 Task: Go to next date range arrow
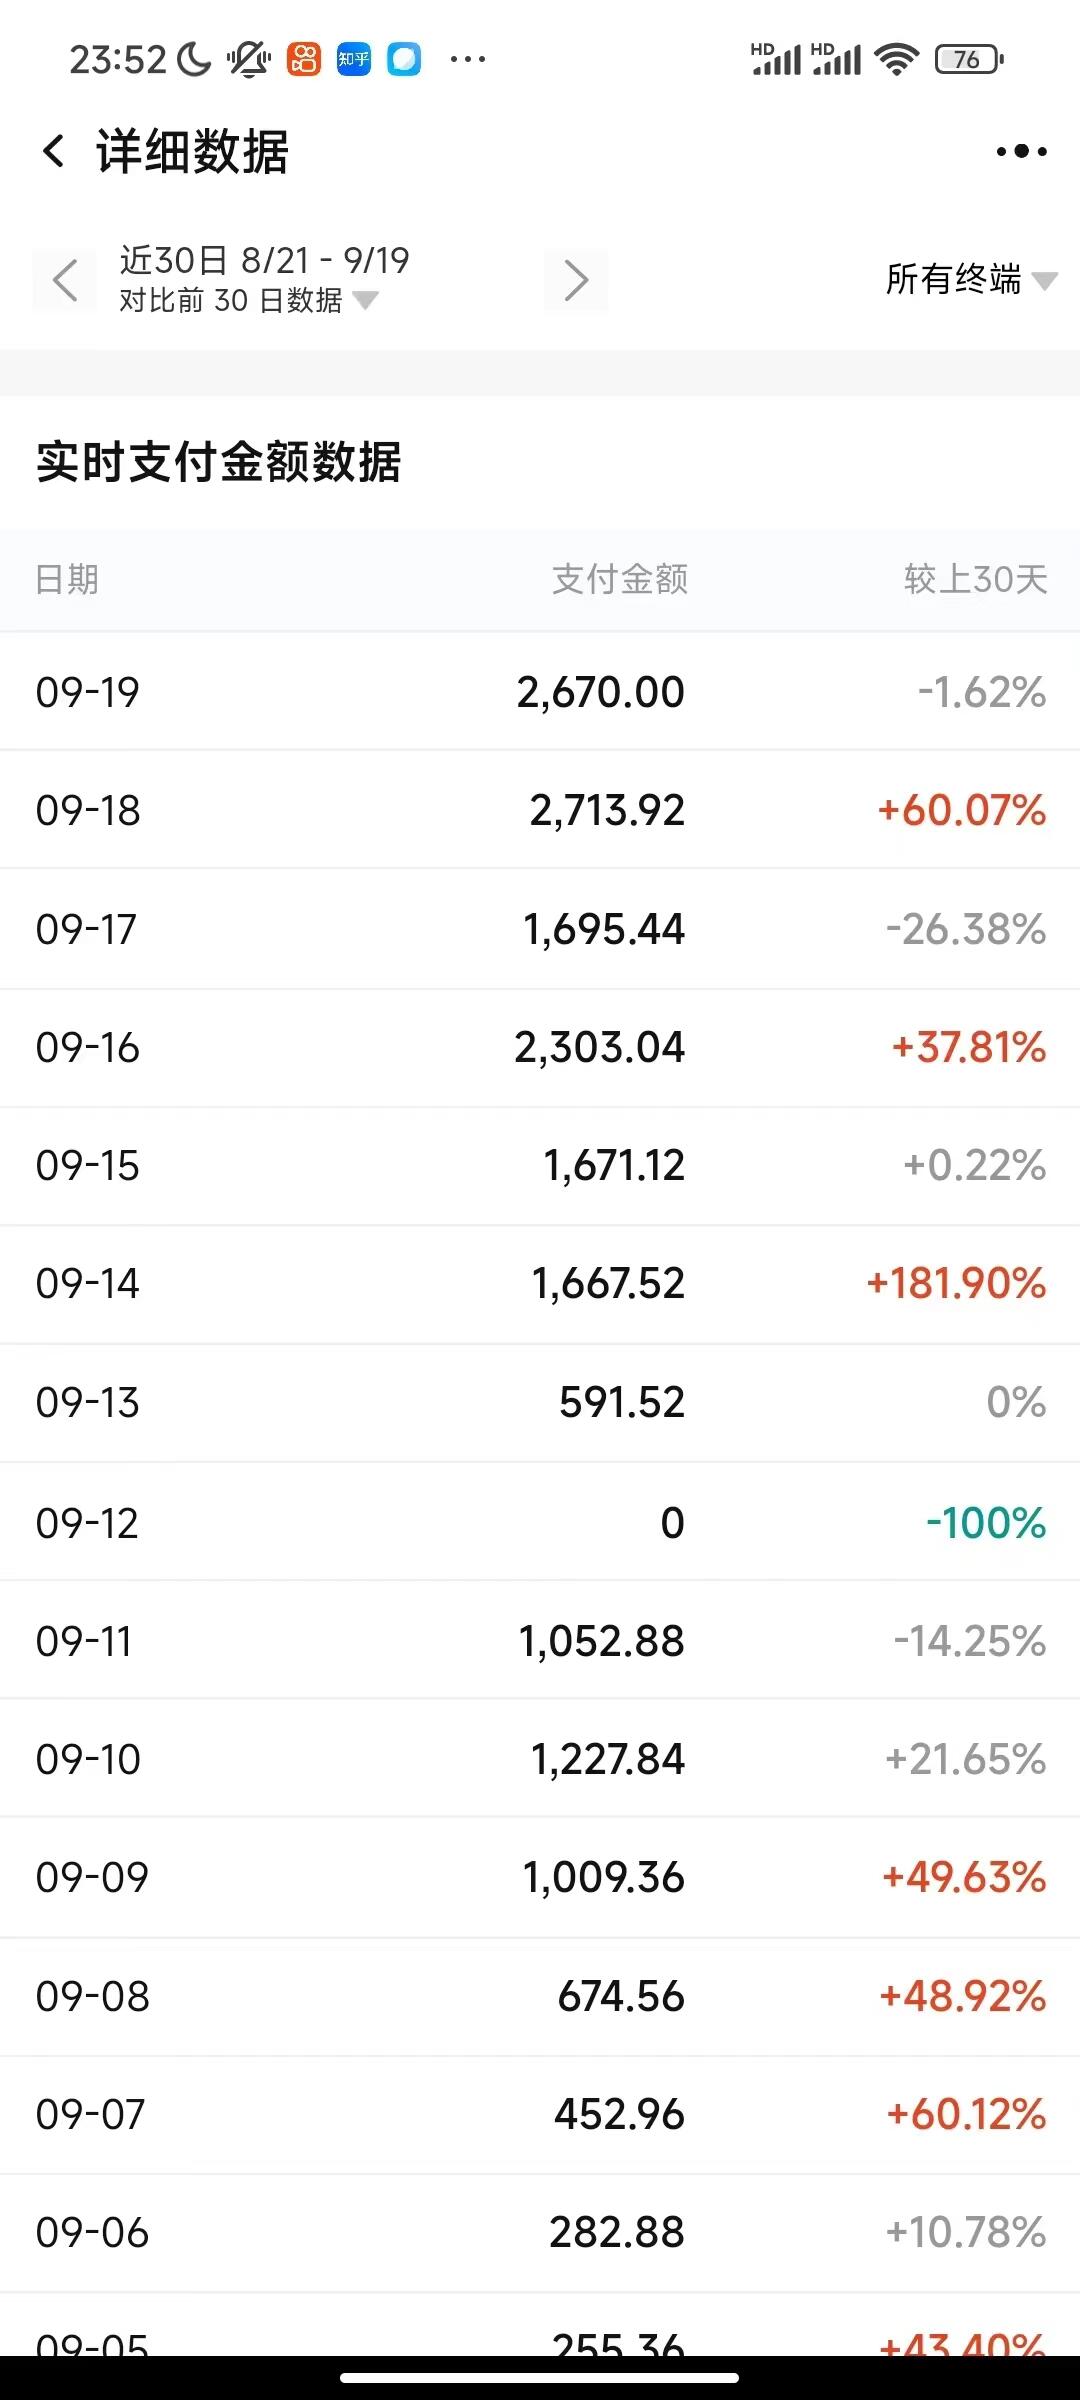[576, 280]
